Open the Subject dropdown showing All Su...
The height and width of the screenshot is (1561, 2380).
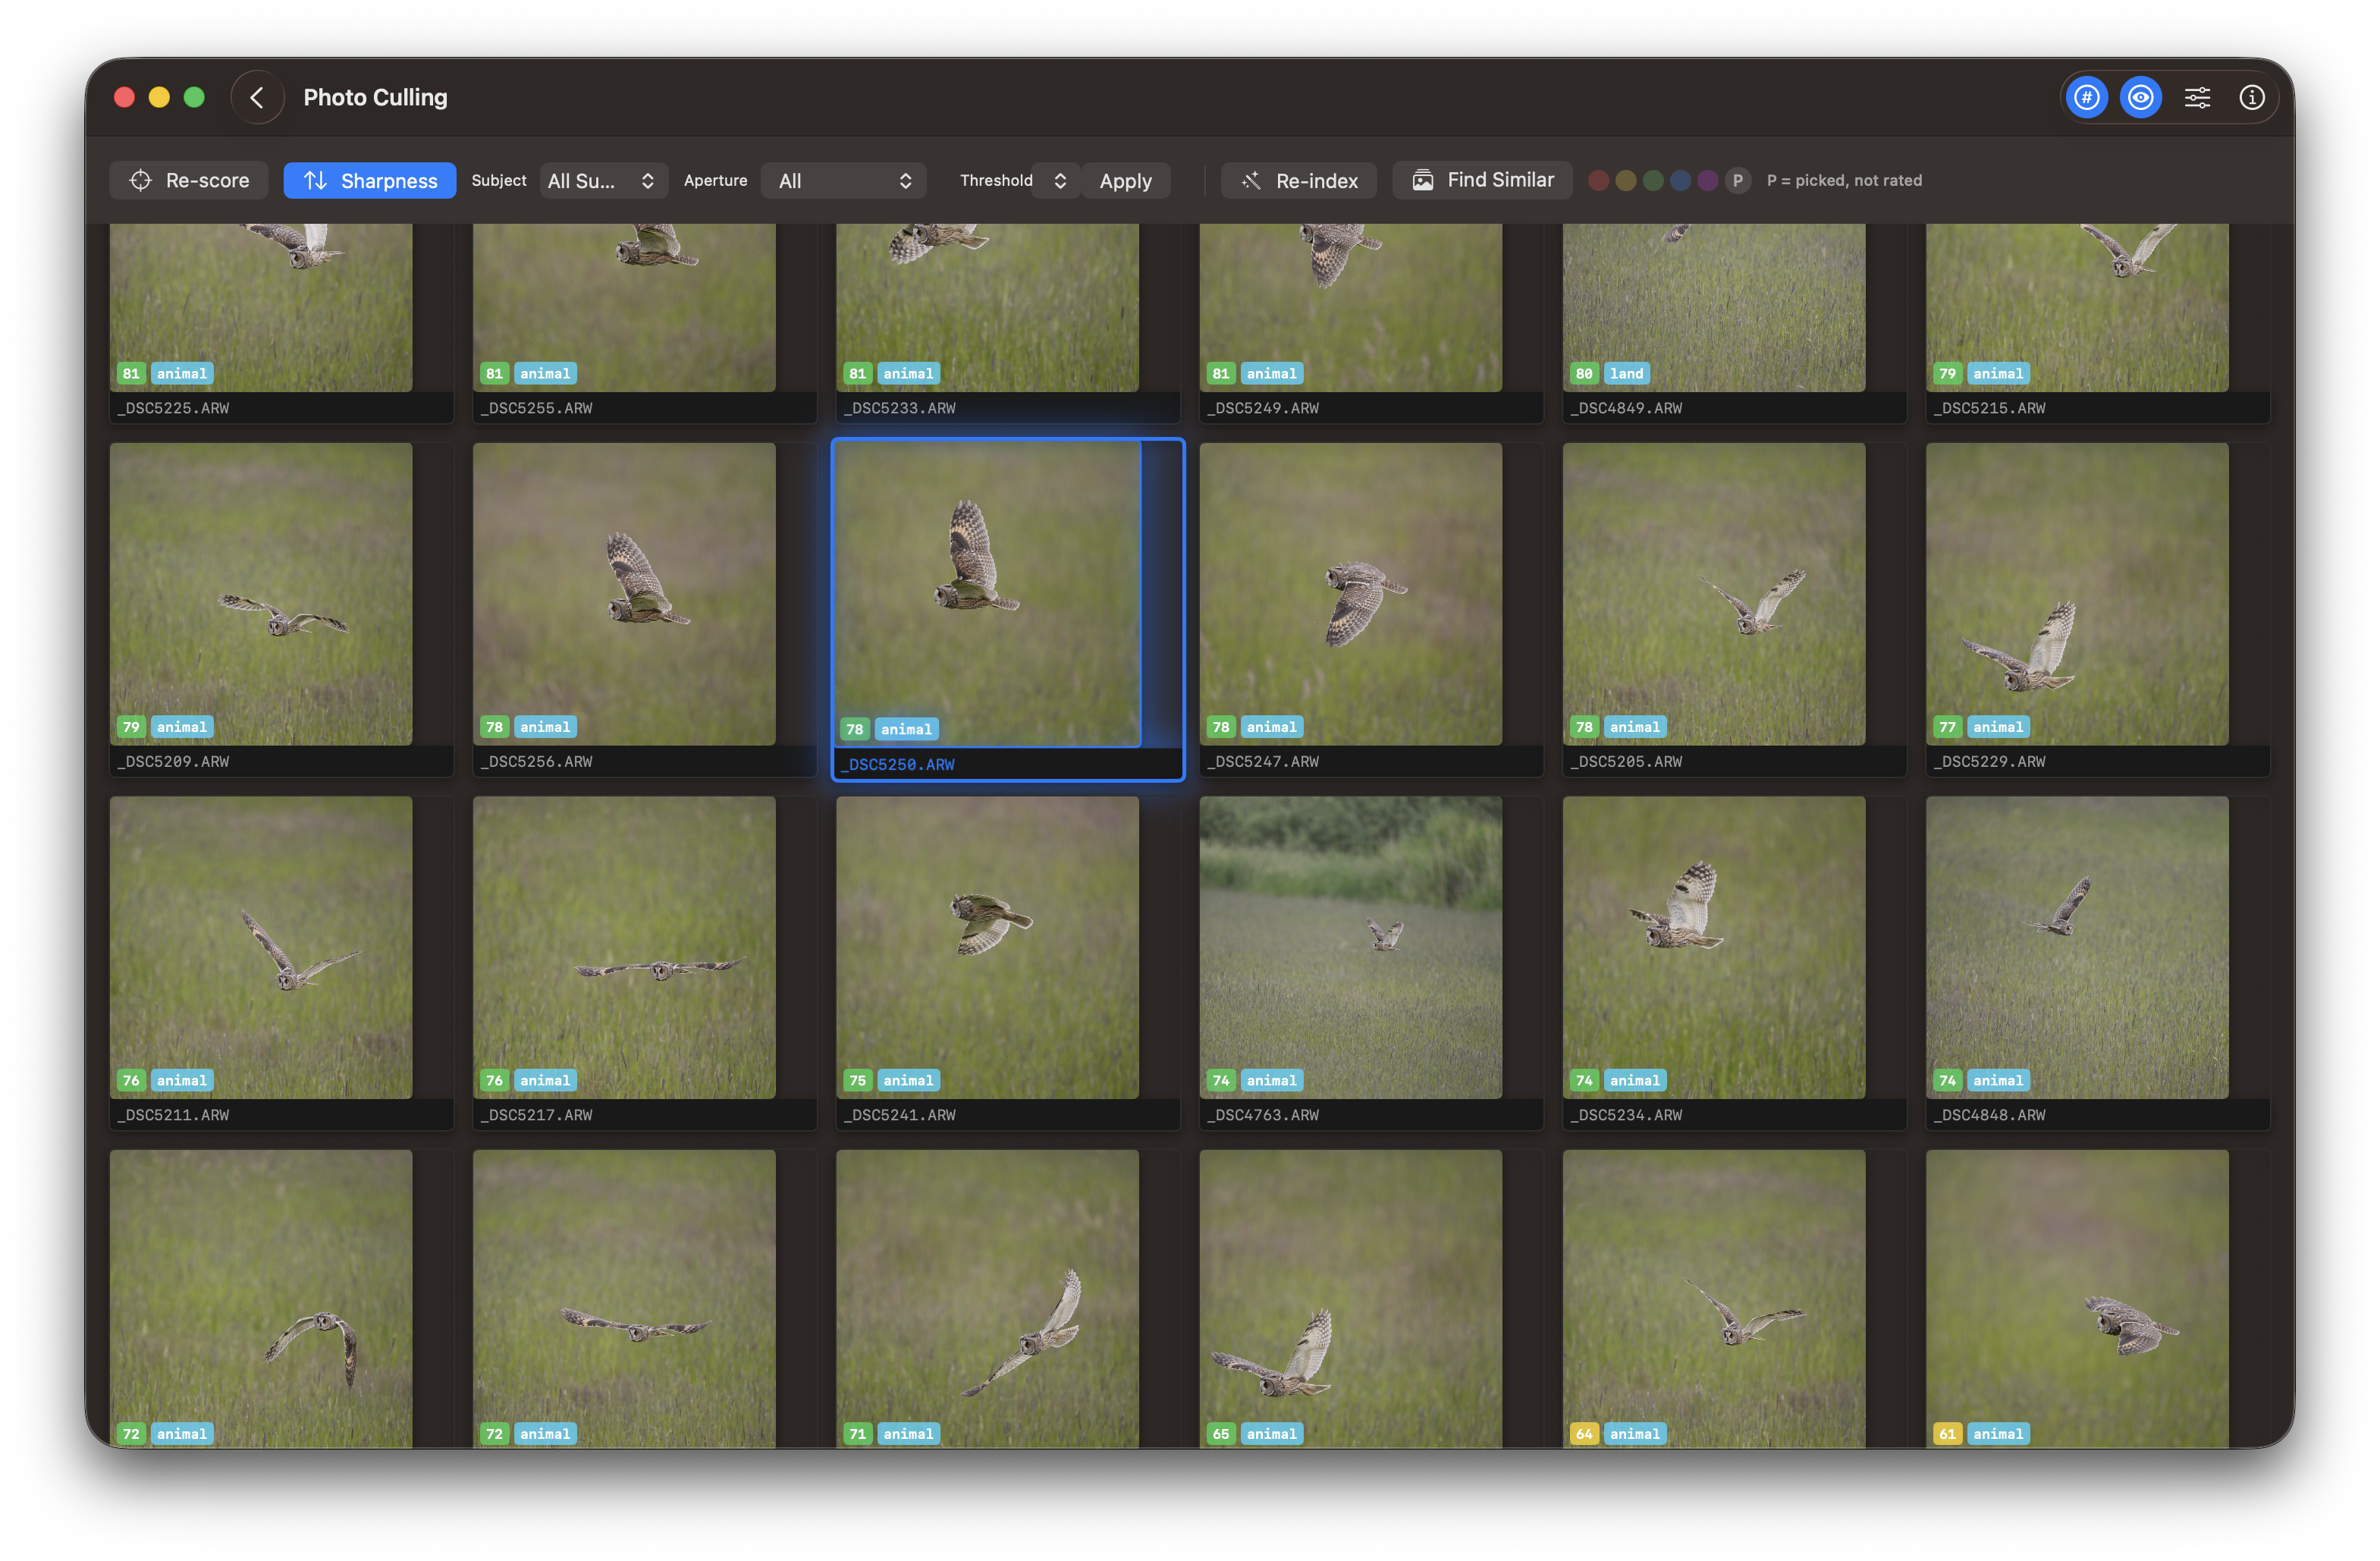click(x=602, y=180)
